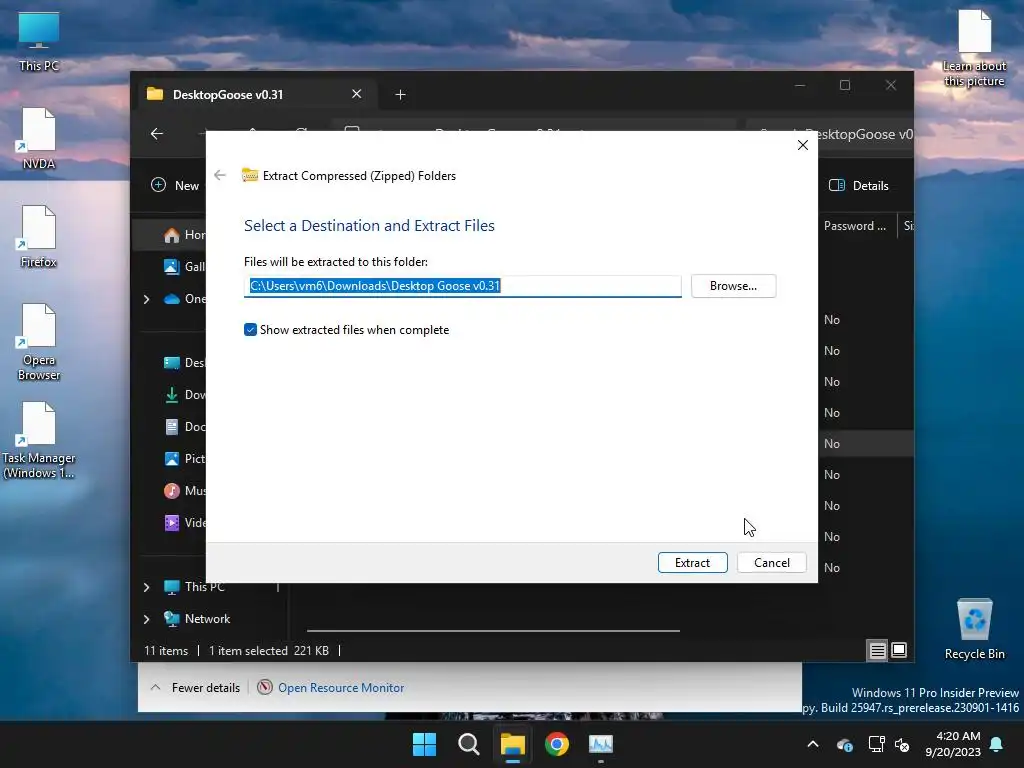Select Home in Explorer sidebar
1024x768 pixels.
[184, 234]
